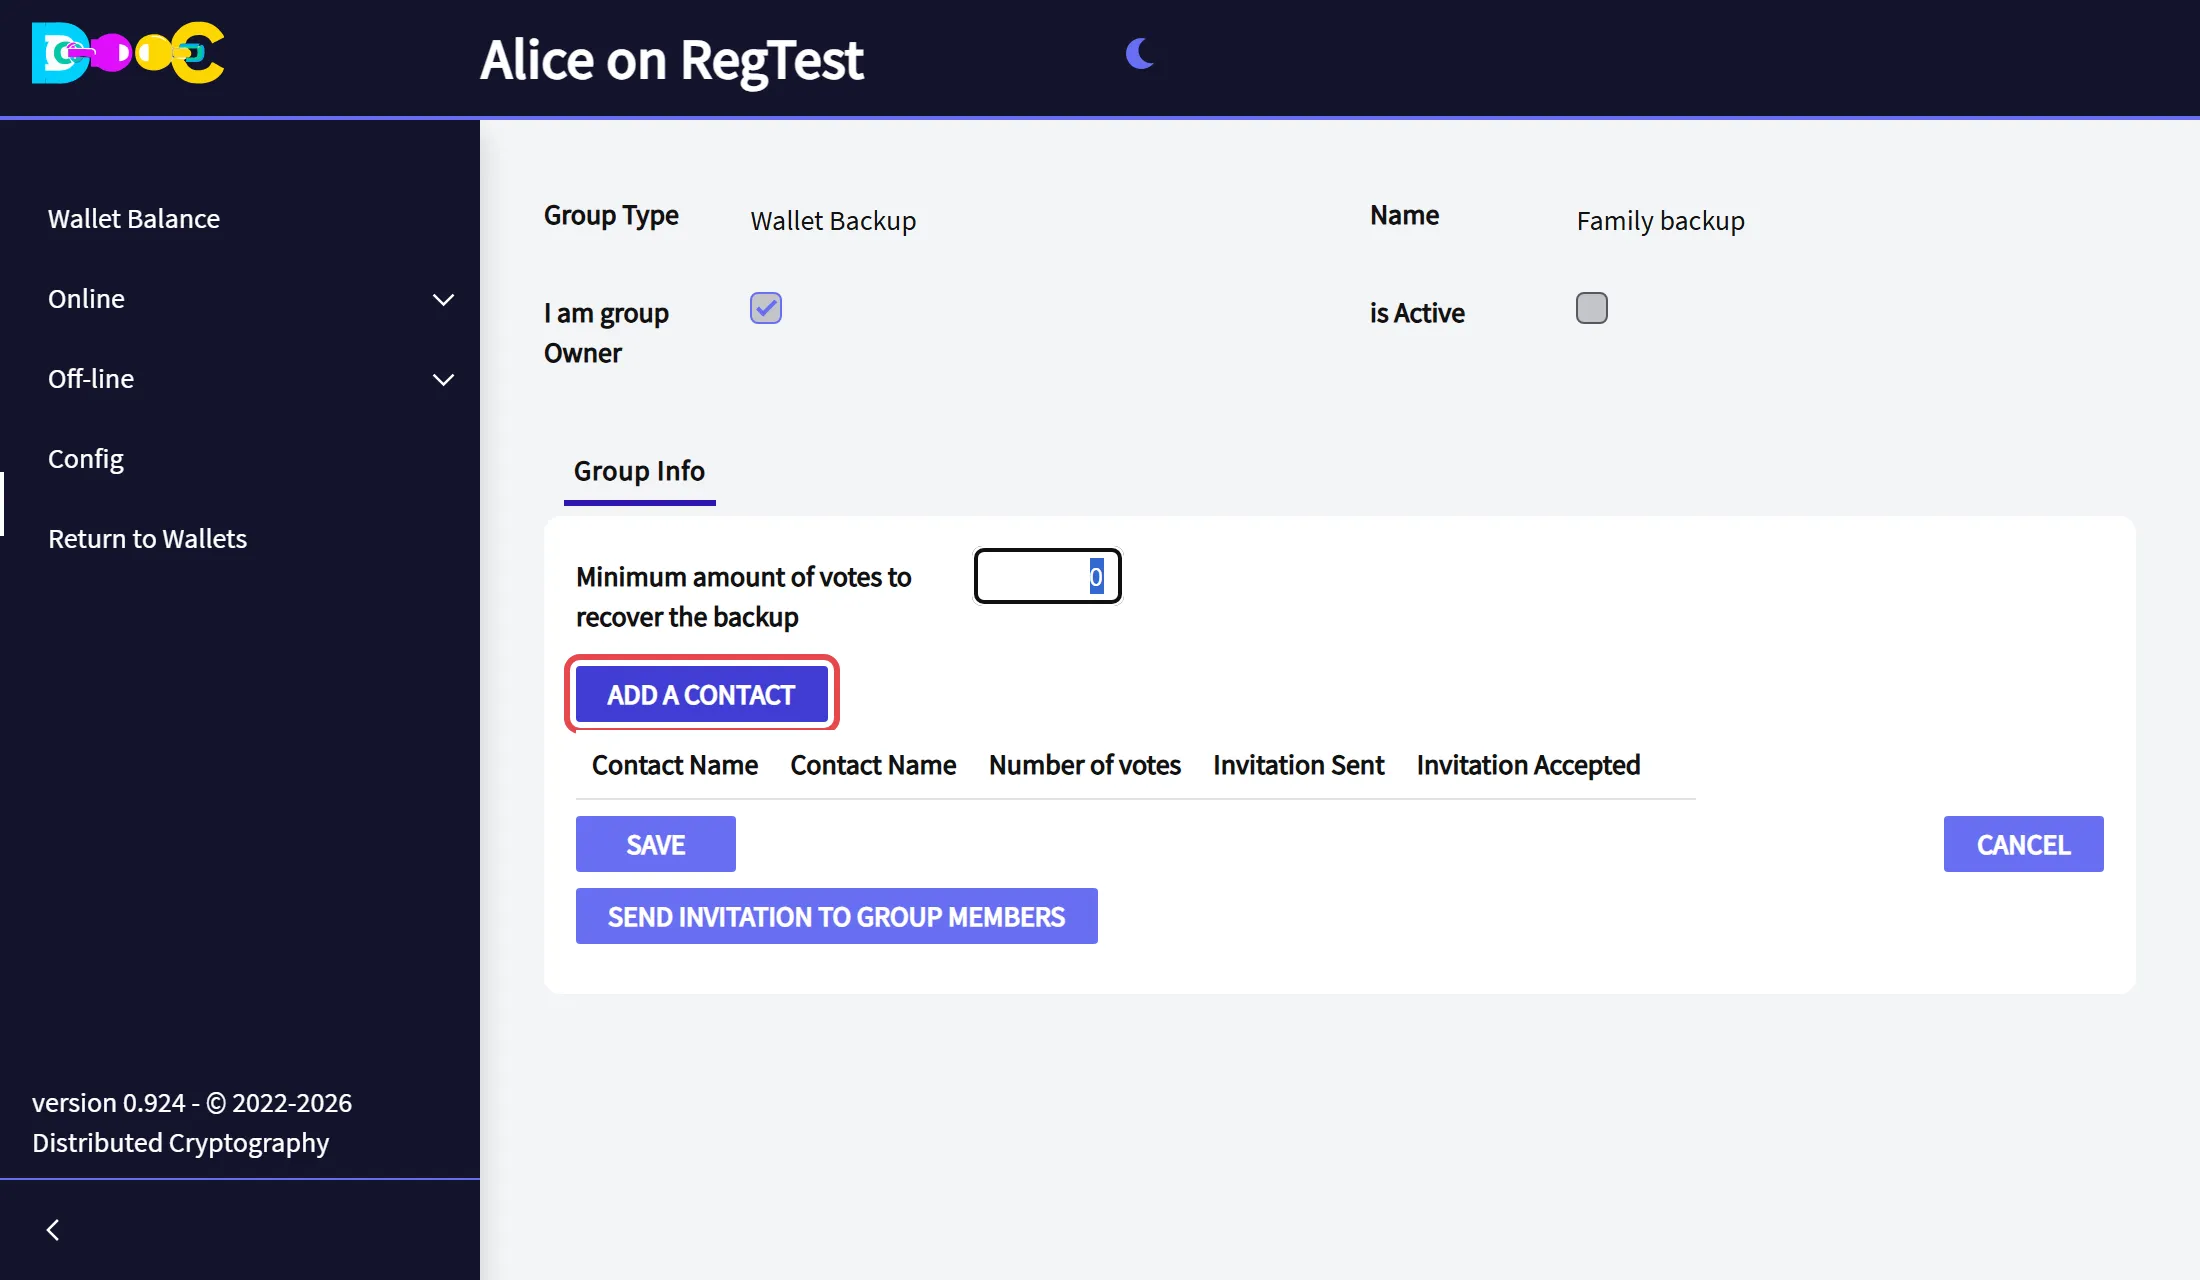The height and width of the screenshot is (1280, 2200).
Task: Click the Number of votes column header
Action: coord(1085,765)
